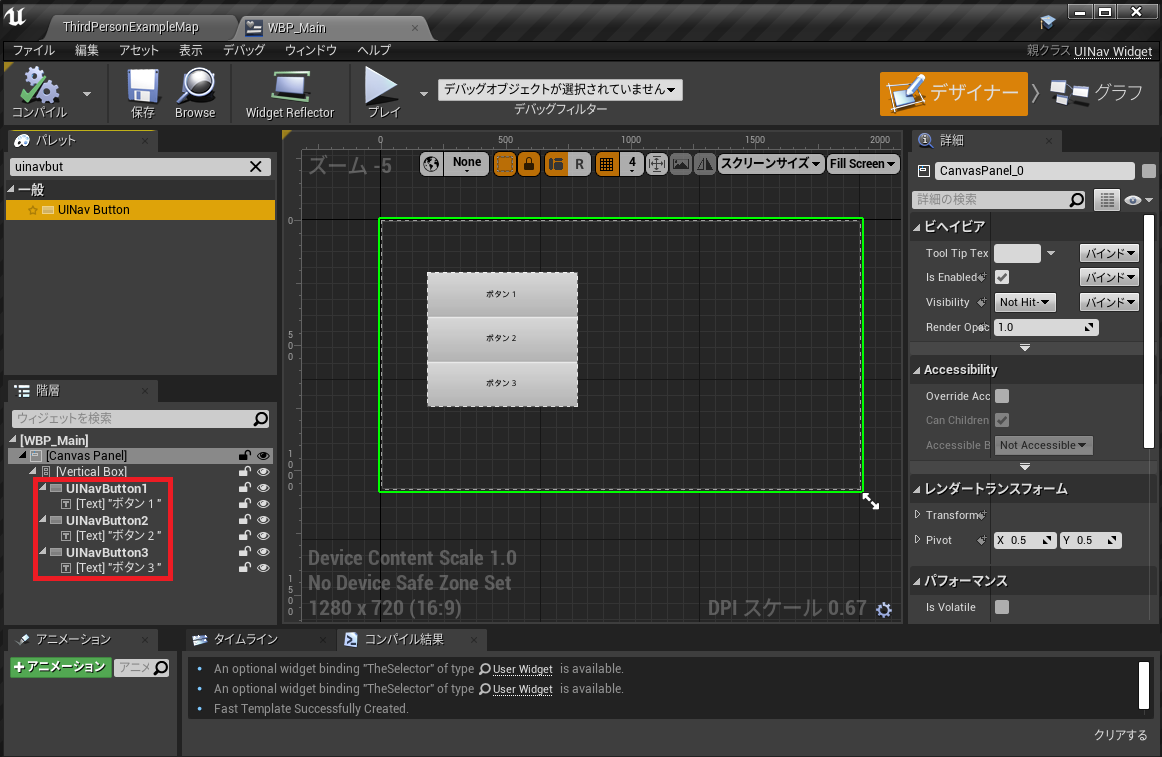Viewport: 1162px width, 757px height.
Task: Expand the Transform property row
Action: (917, 515)
